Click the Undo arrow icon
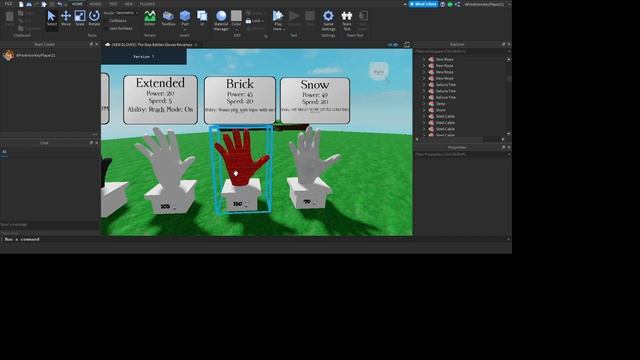Image resolution: width=640 pixels, height=360 pixels. [60, 4]
